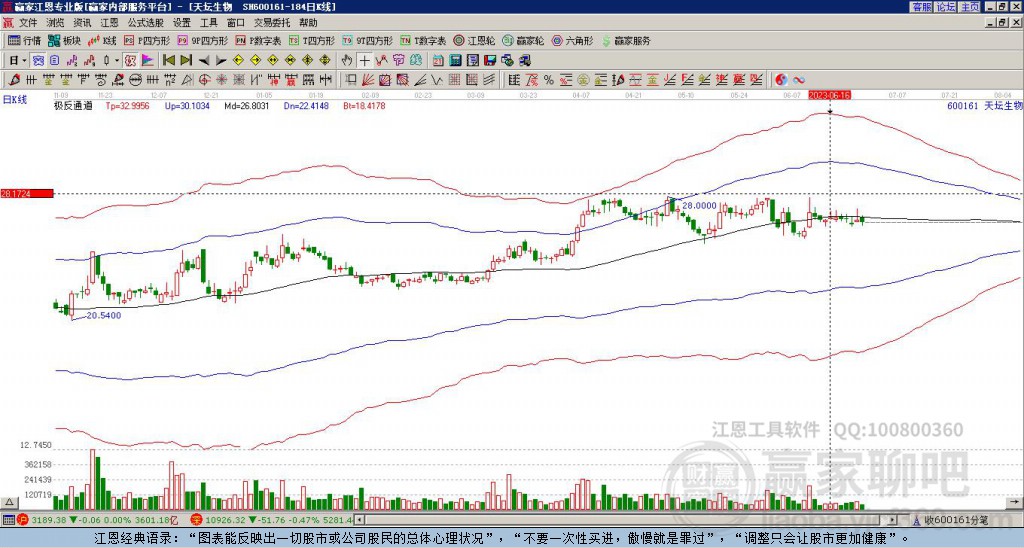This screenshot has height=548, width=1024.
Task: Switch to the K线 chart view
Action: click(x=103, y=40)
